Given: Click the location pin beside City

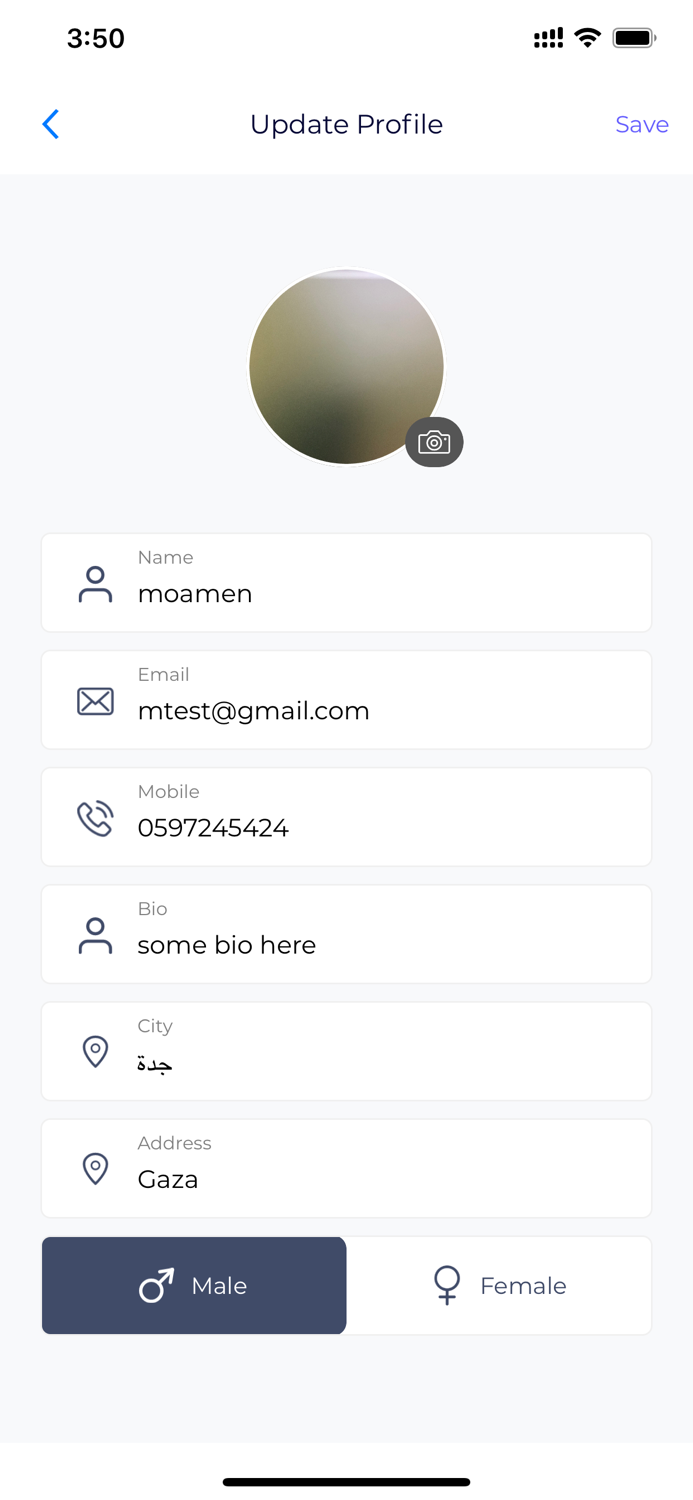Looking at the screenshot, I should (x=95, y=1052).
